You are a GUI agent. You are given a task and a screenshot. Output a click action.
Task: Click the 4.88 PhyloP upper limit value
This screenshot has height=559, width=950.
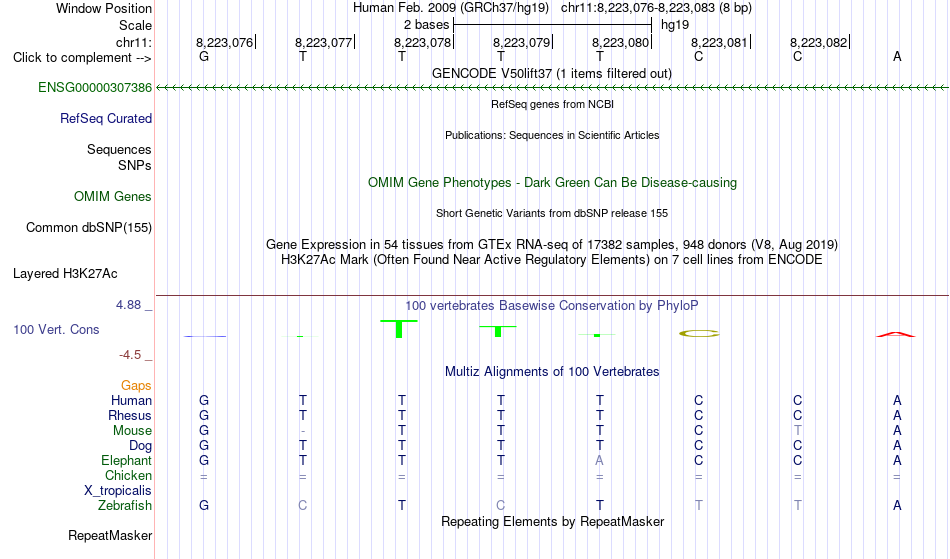click(128, 305)
